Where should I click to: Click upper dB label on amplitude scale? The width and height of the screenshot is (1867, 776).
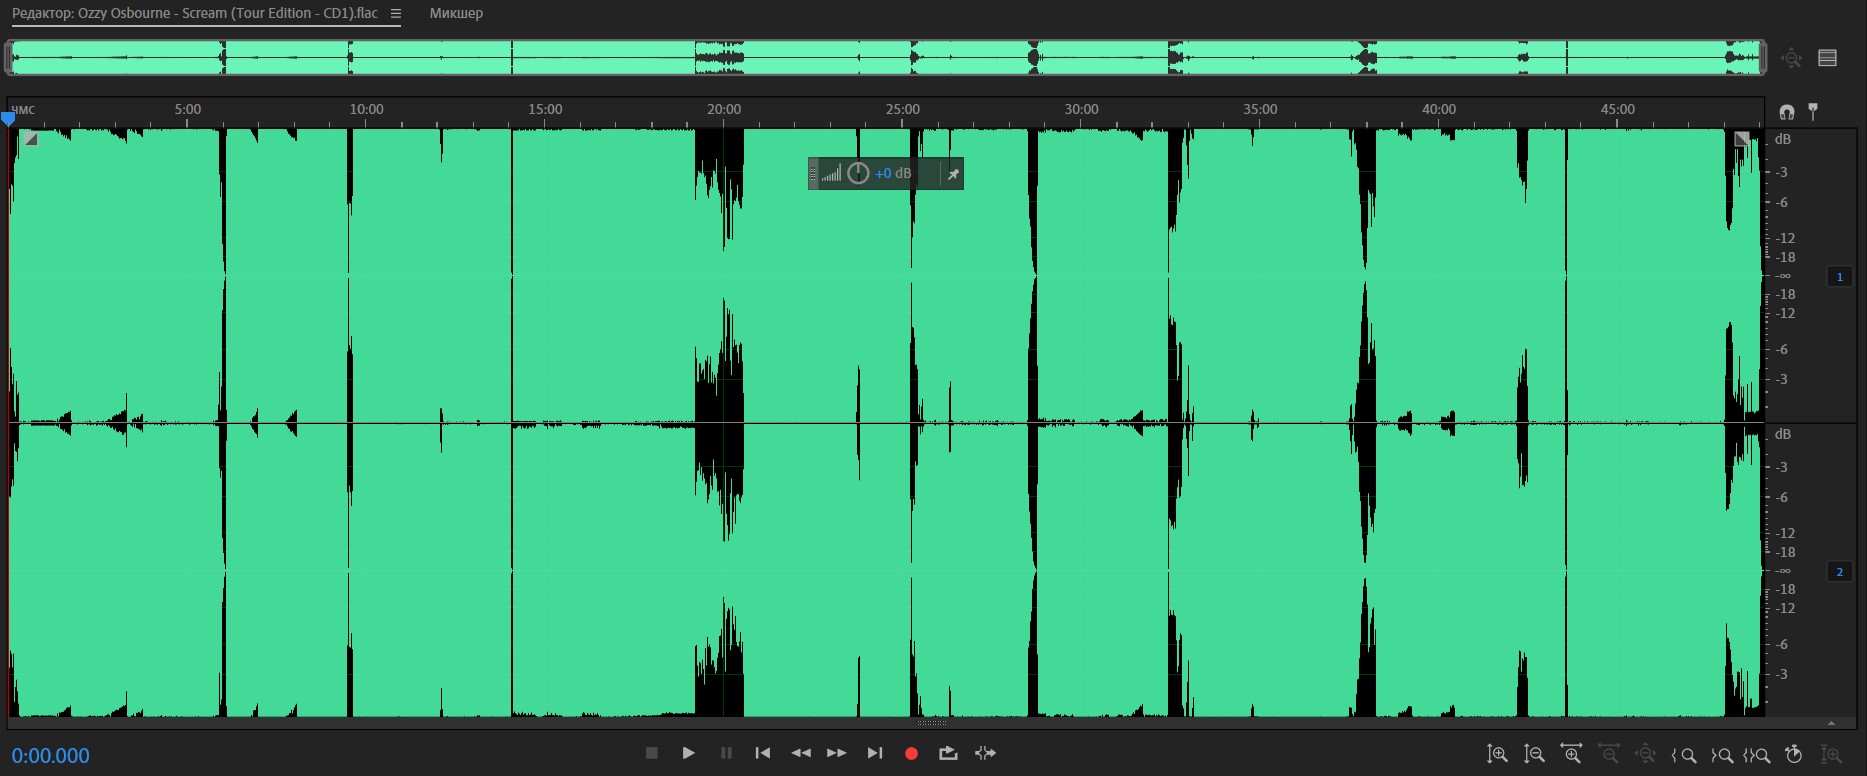1783,139
